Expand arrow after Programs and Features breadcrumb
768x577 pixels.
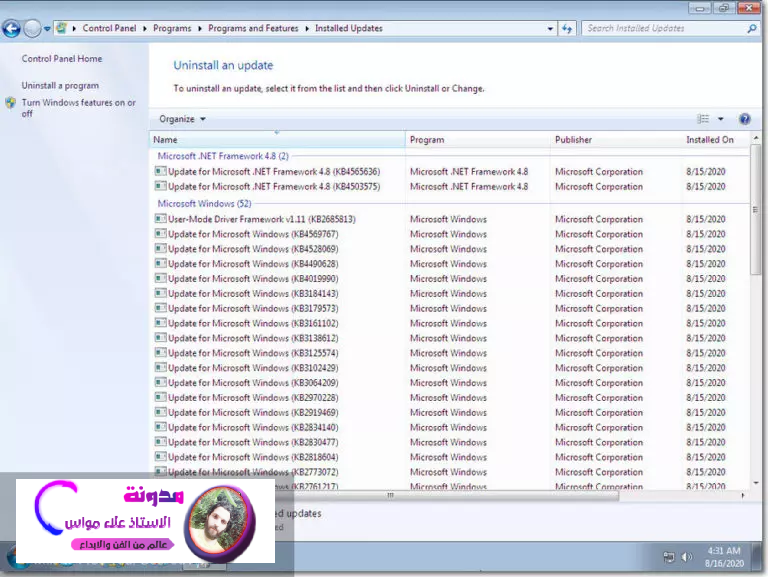(307, 29)
